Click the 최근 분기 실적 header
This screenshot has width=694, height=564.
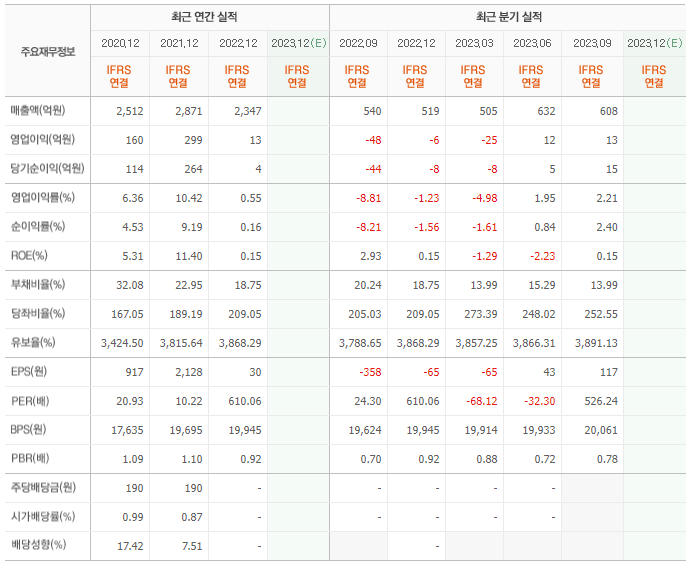[x=509, y=17]
